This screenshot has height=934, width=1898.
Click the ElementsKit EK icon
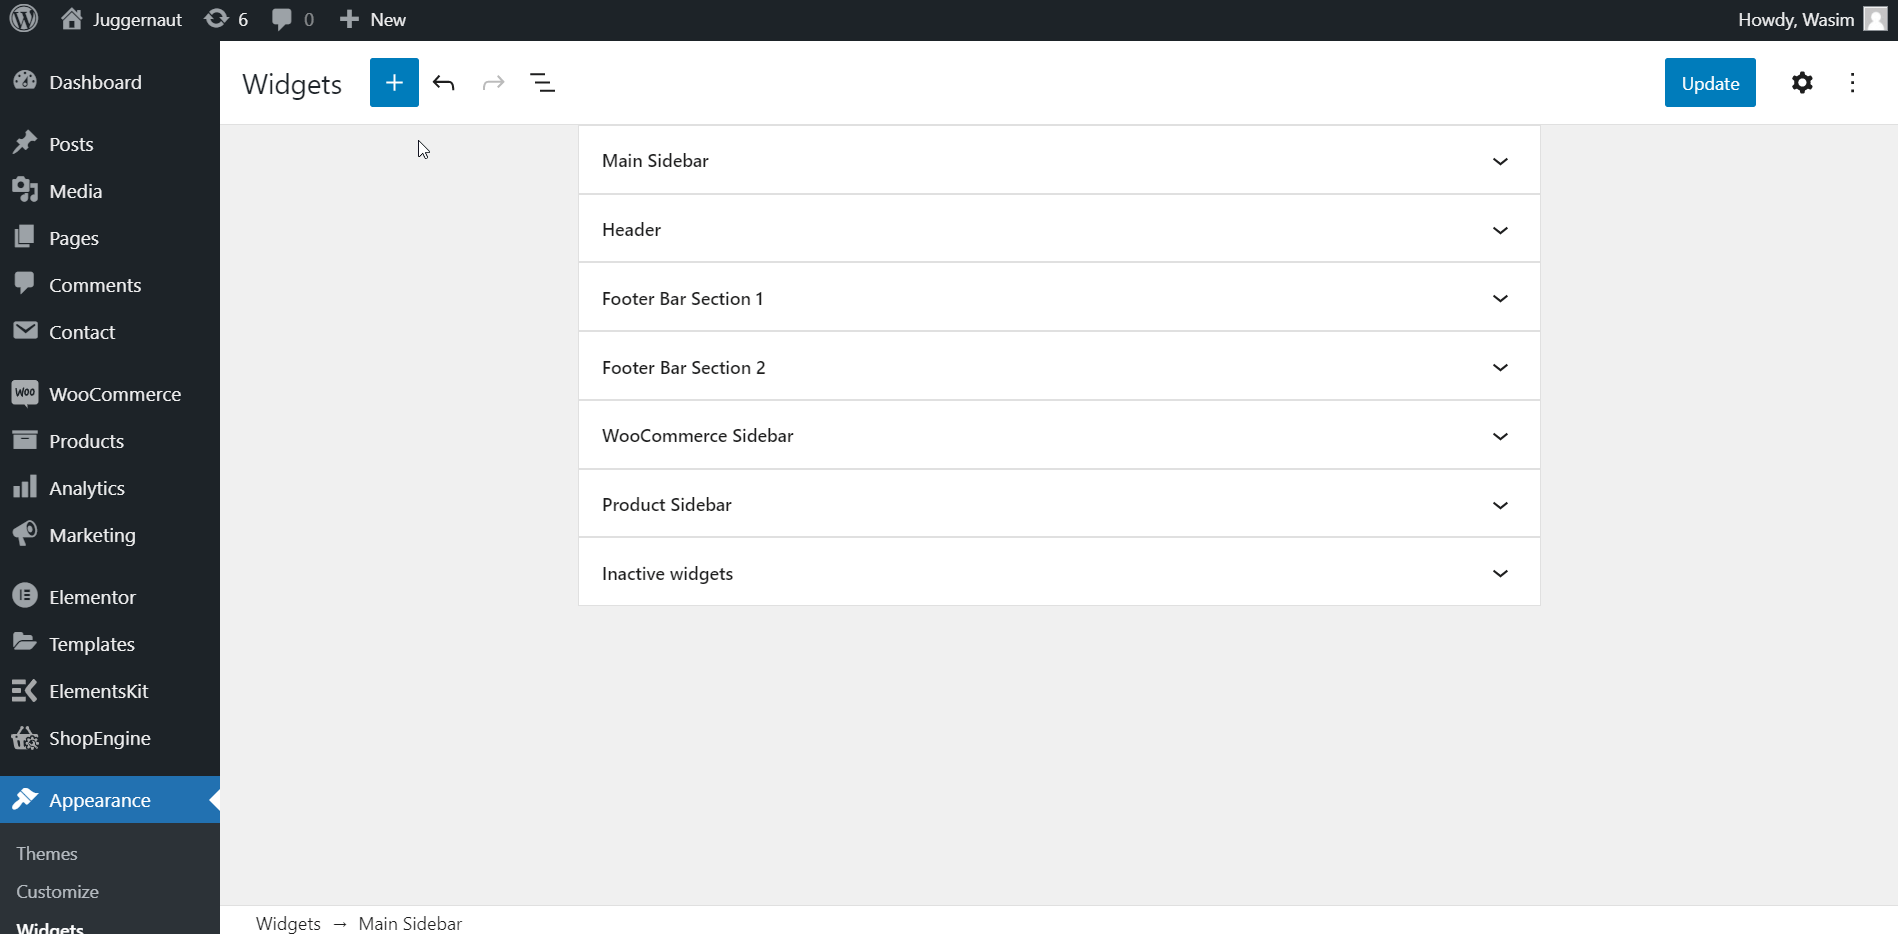point(25,690)
